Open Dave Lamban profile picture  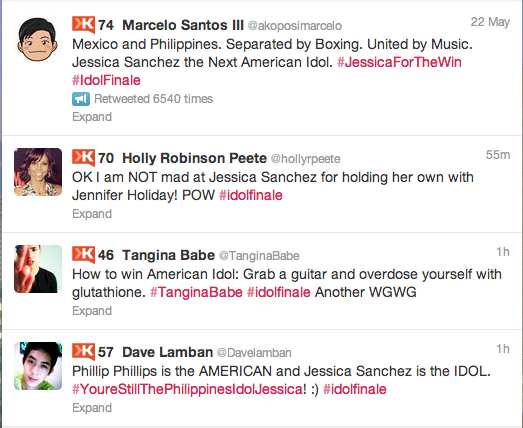[x=38, y=366]
